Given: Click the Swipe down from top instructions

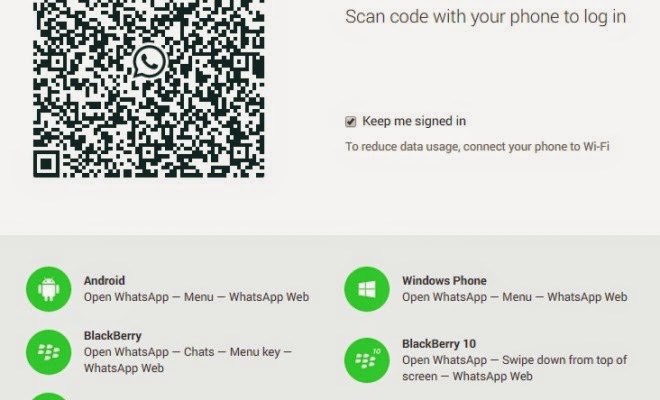Looking at the screenshot, I should point(515,368).
